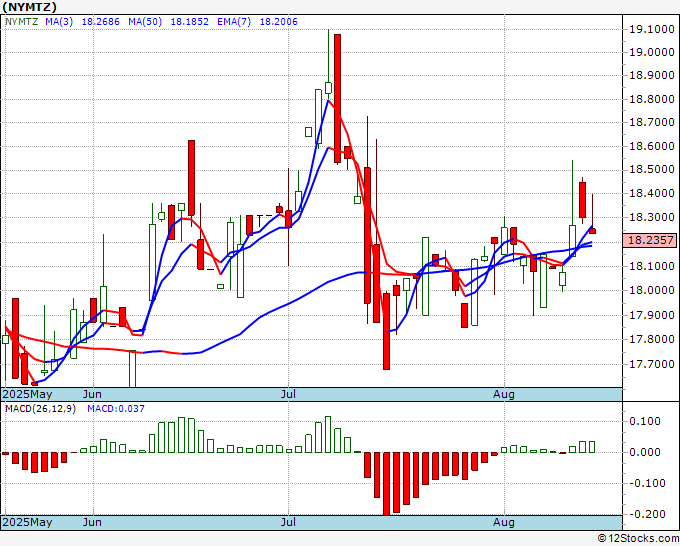Click the tallest red candlestick near 19.1
Screen dimensions: 680x546
tap(337, 98)
